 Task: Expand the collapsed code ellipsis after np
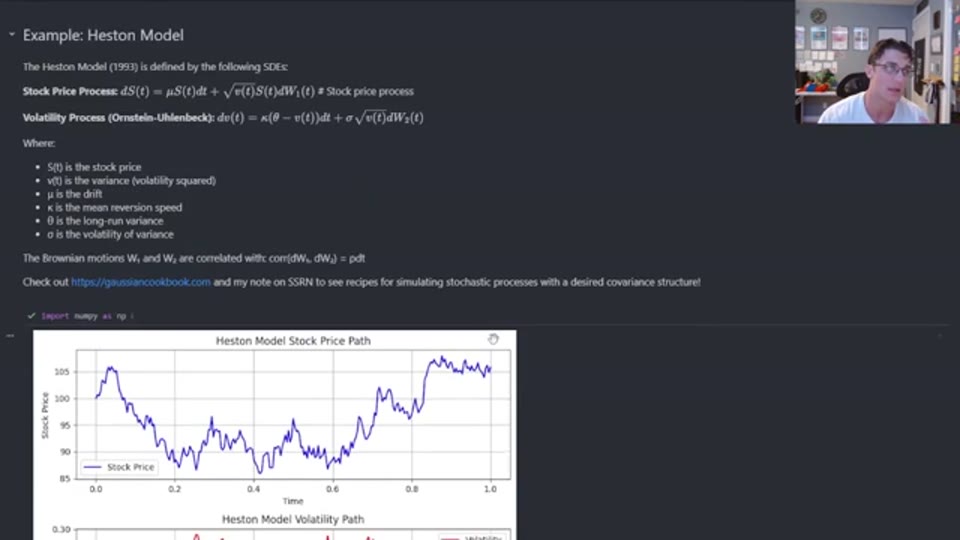tap(132, 317)
